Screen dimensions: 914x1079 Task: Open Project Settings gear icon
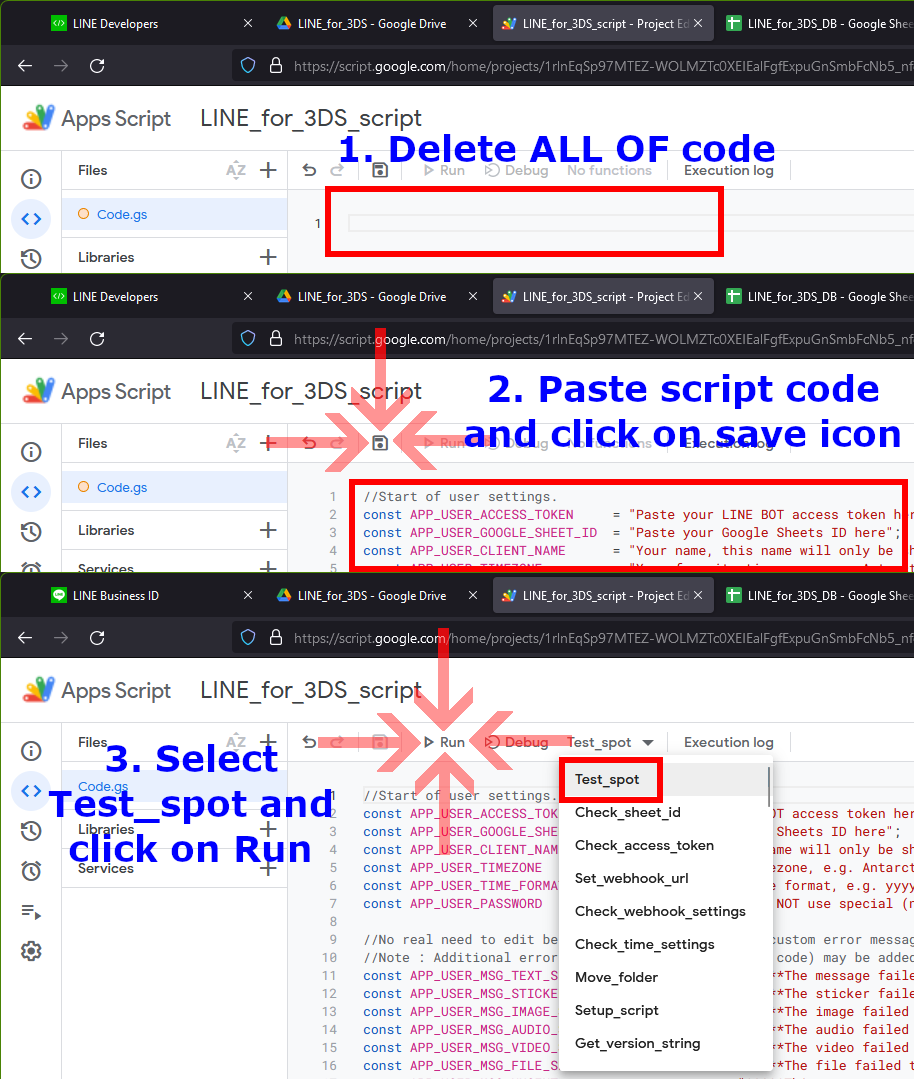click(31, 952)
